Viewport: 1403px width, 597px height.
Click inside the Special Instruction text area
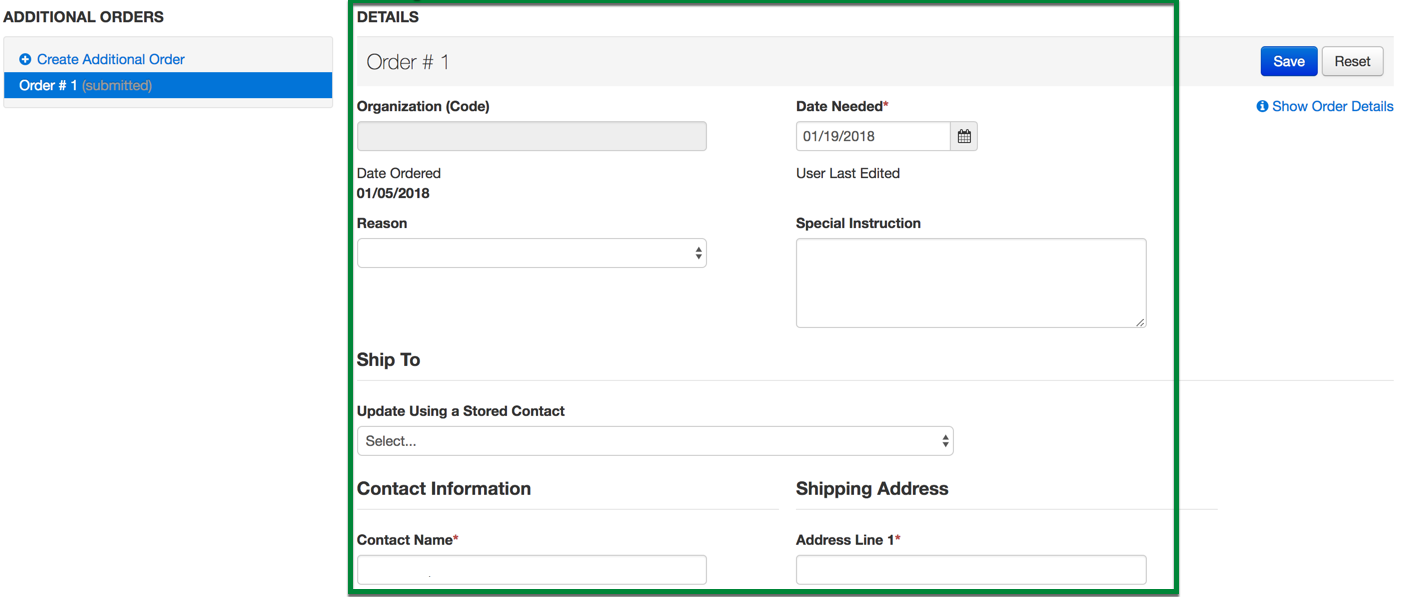(x=971, y=283)
